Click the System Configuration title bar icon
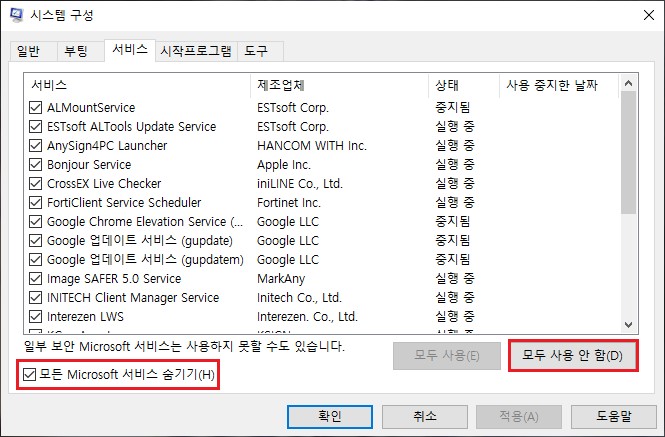The width and height of the screenshot is (665, 437). (x=16, y=15)
